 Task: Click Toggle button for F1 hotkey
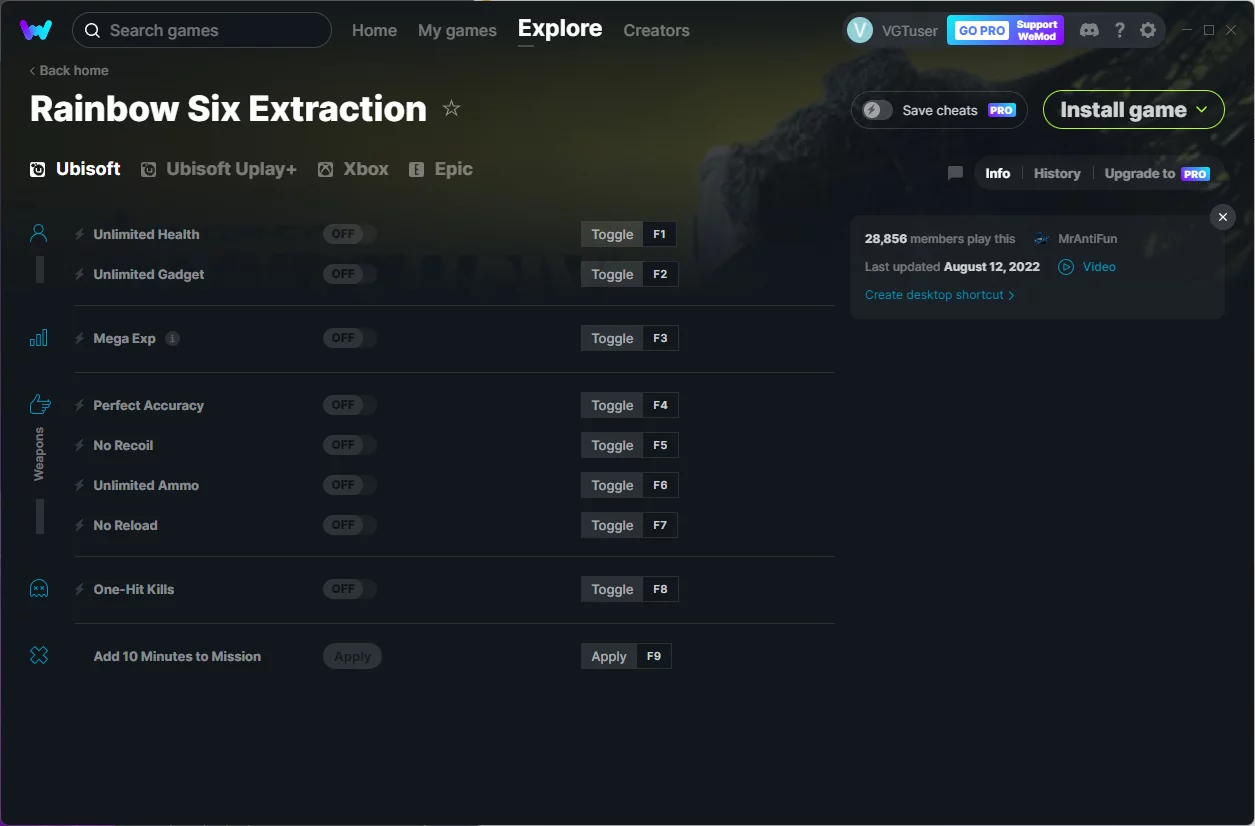(x=612, y=234)
